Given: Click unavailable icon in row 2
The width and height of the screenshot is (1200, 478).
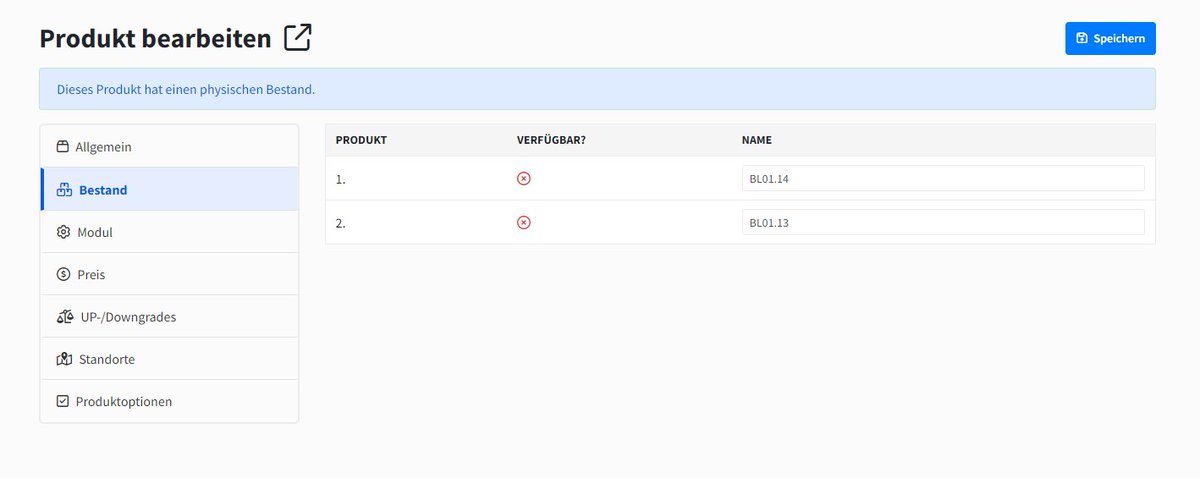Looking at the screenshot, I should tap(523, 222).
